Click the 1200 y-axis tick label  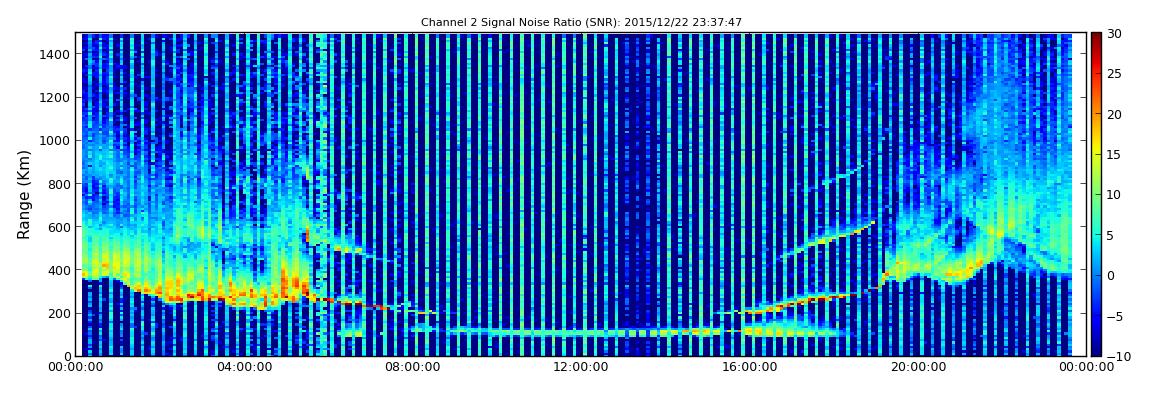(56, 98)
